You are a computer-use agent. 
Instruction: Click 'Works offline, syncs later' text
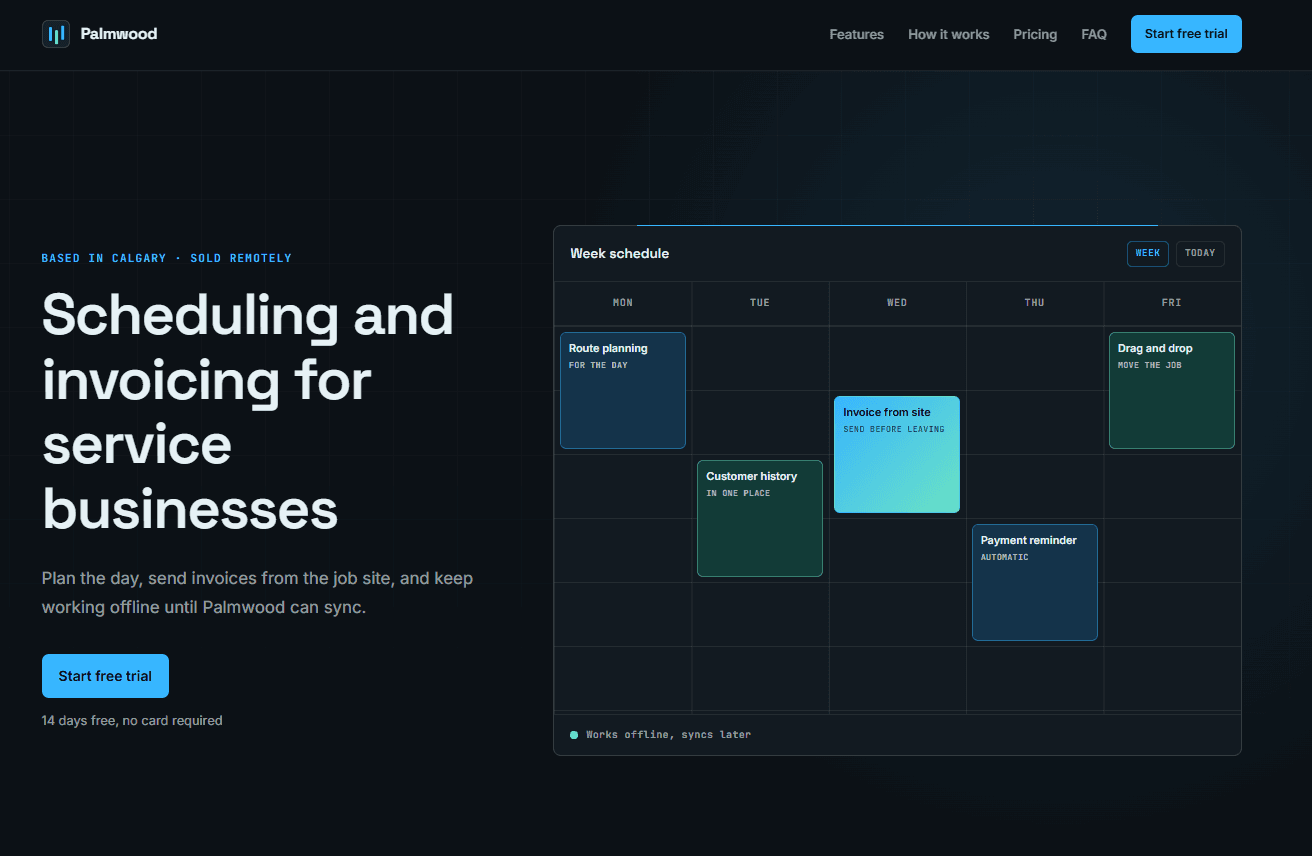tap(668, 735)
